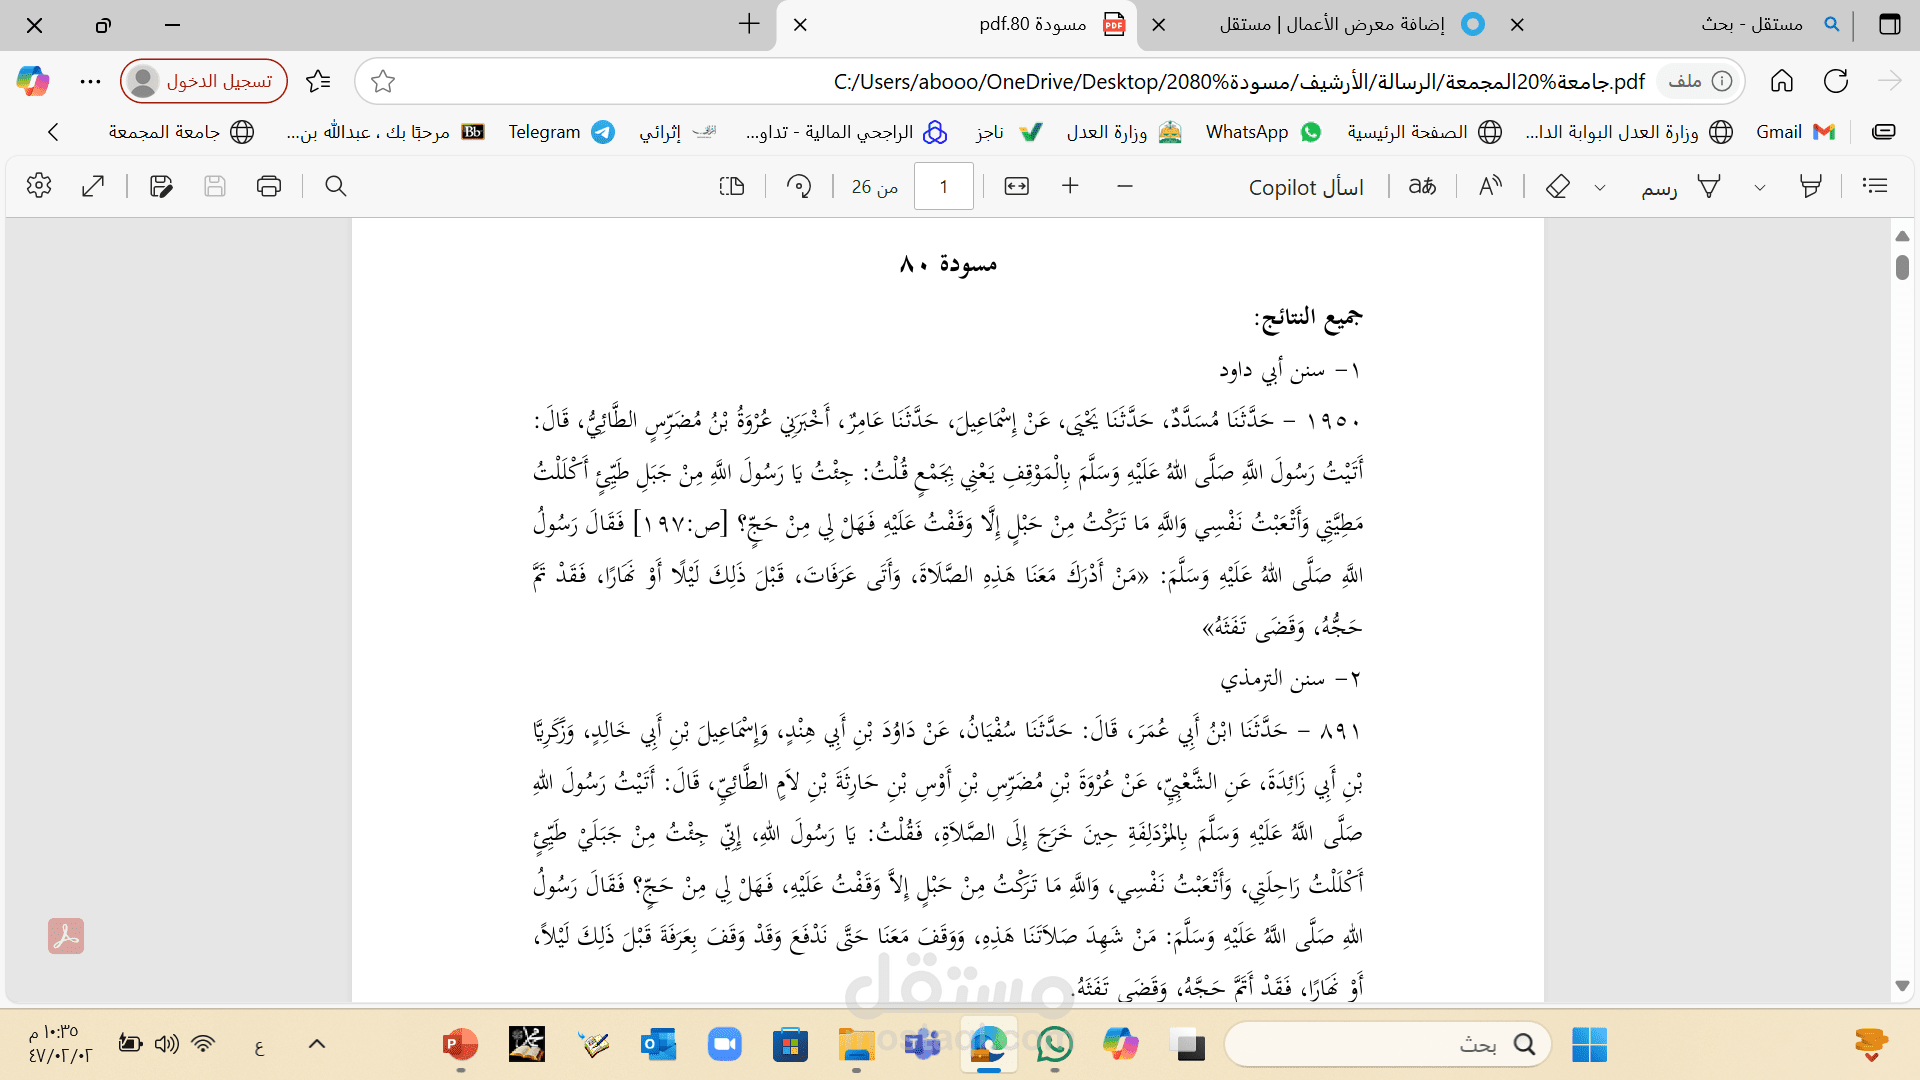Viewport: 1920px width, 1080px height.
Task: Toggle favorite star in address bar
Action: click(383, 82)
